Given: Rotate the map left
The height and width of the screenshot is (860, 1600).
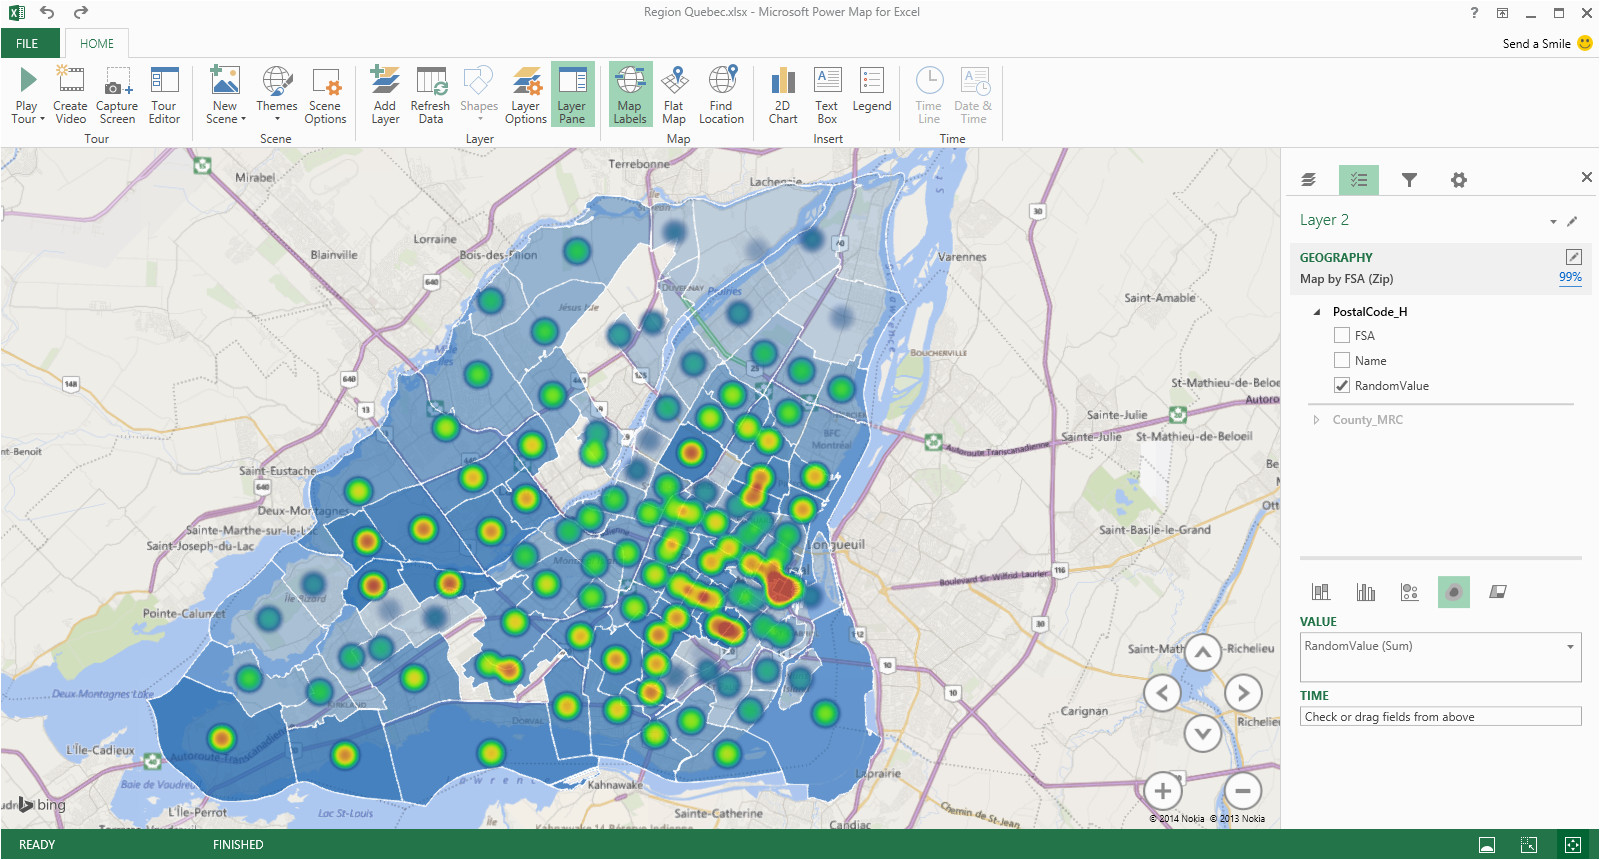Looking at the screenshot, I should click(x=1162, y=693).
